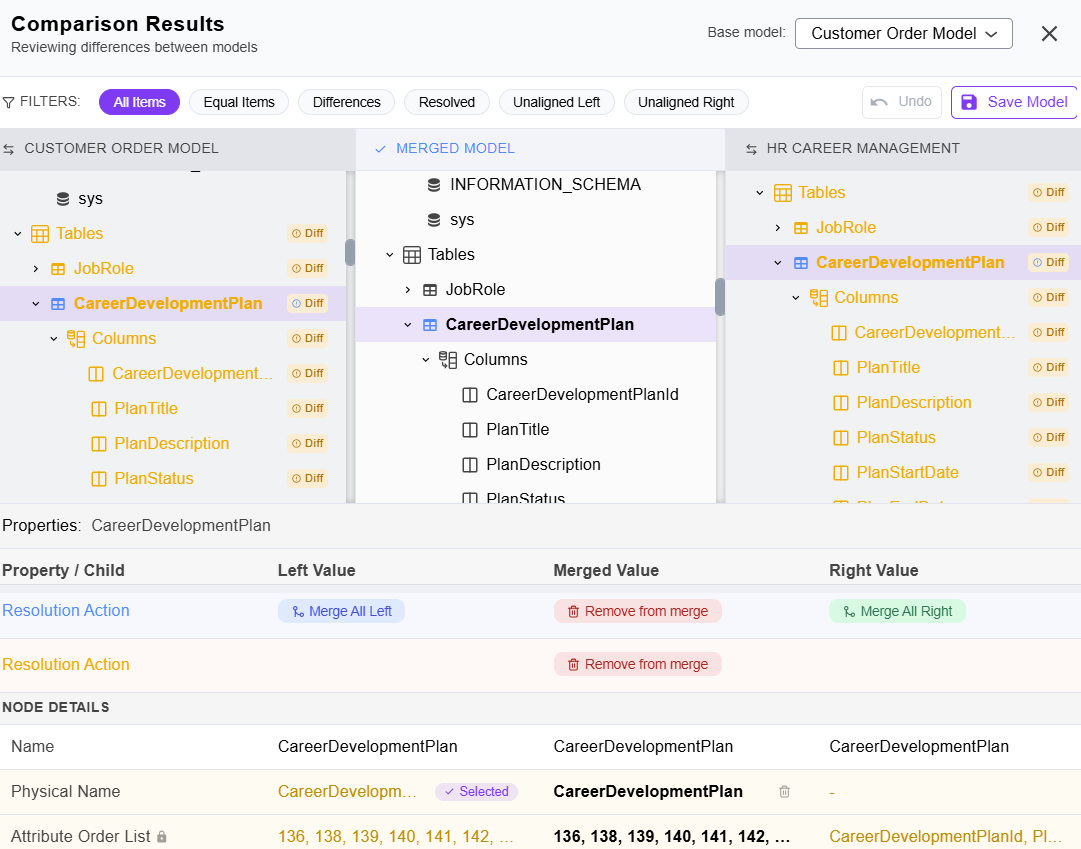1081x849 pixels.
Task: Click the orange Resolution Action label
Action: click(x=66, y=665)
